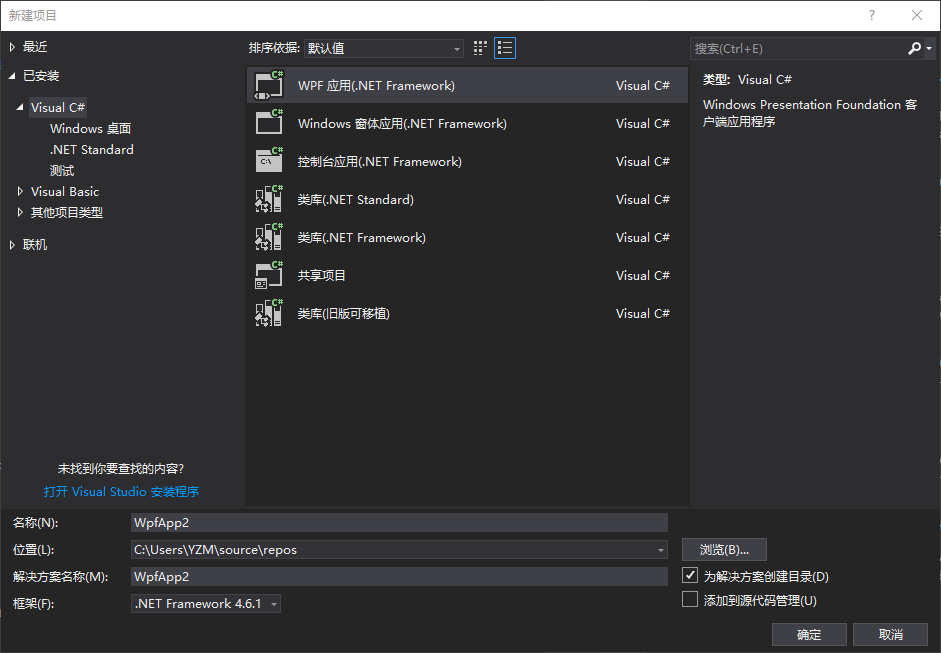Select WPF 应用(.NET Framework) template text
941x653 pixels.
[376, 85]
